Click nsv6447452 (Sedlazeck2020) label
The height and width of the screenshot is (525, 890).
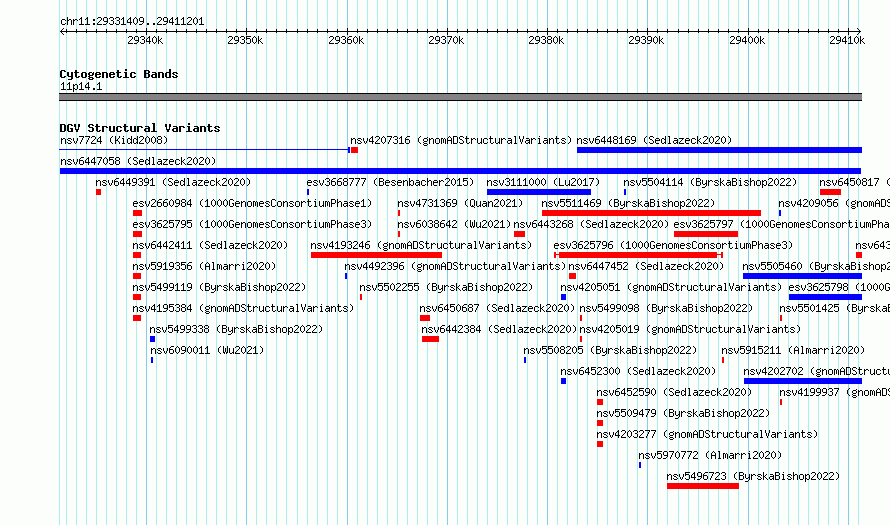[x=646, y=266]
